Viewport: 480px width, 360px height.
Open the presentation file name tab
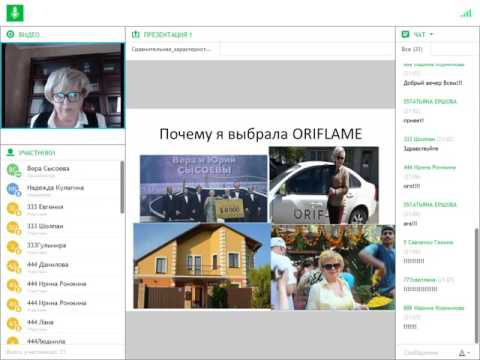click(173, 49)
